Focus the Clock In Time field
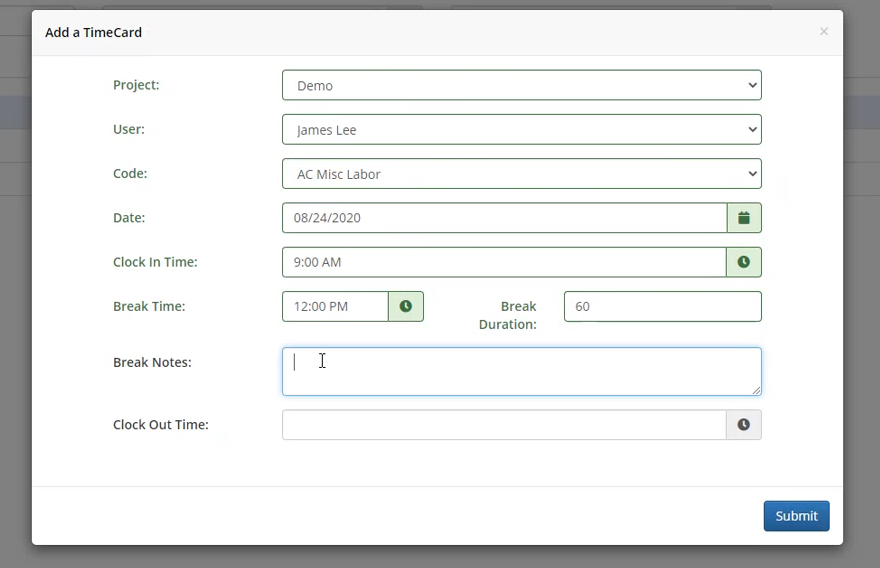Image resolution: width=880 pixels, height=568 pixels. point(504,262)
